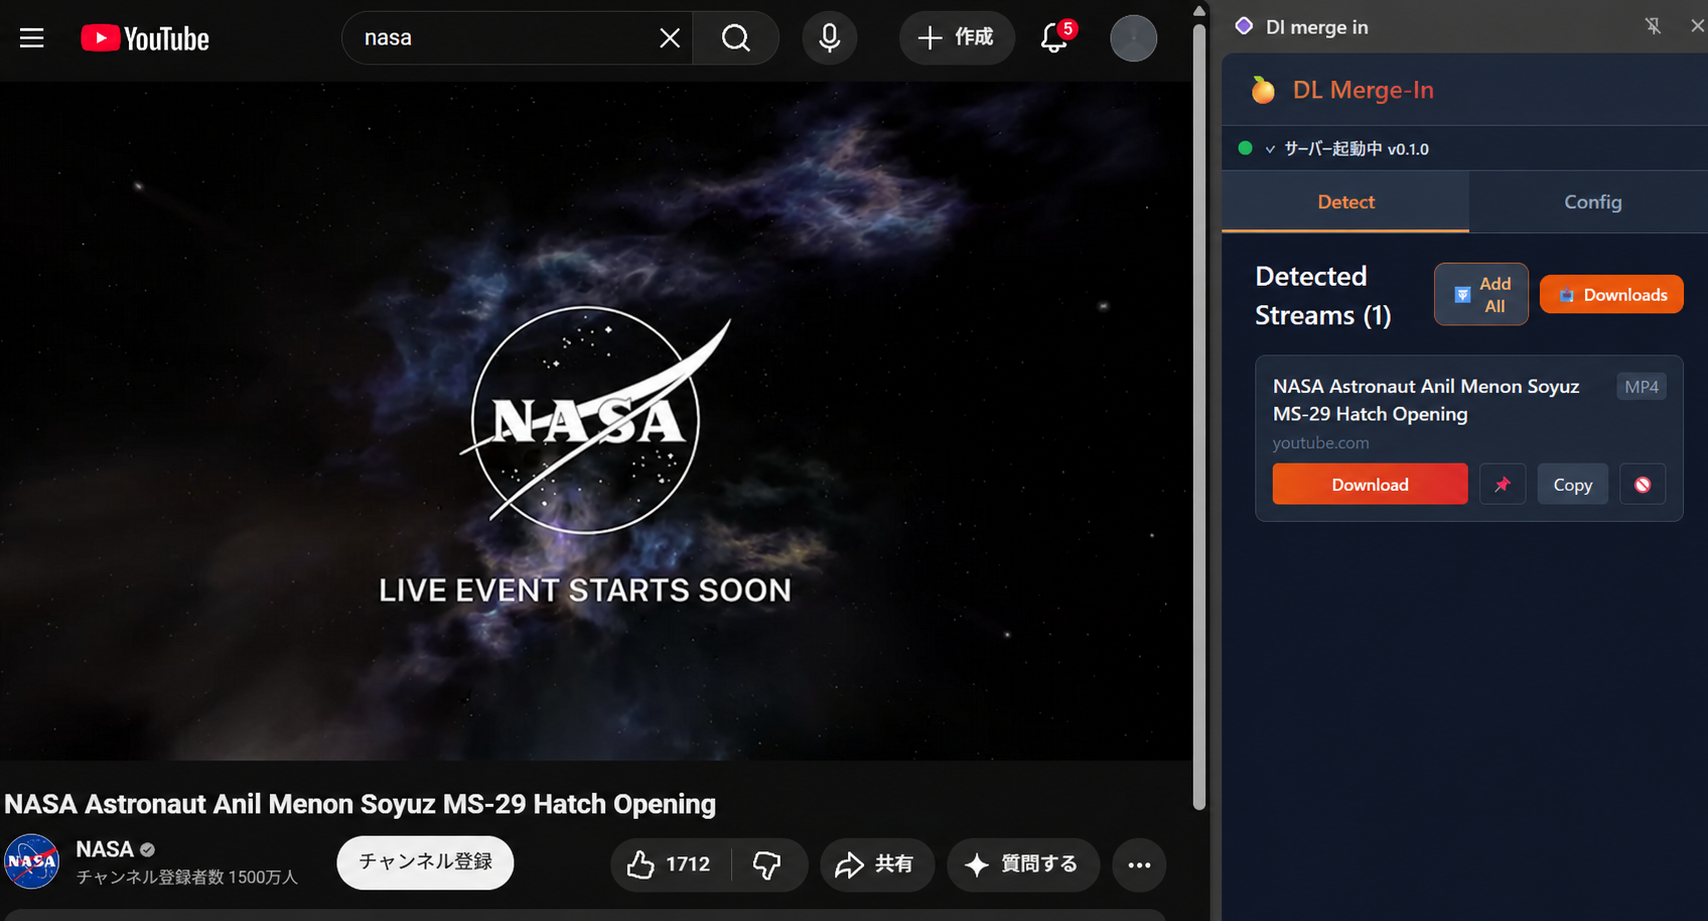Click the チャンネル登録 subscribe button
Screen dimensions: 1708x921
(425, 862)
